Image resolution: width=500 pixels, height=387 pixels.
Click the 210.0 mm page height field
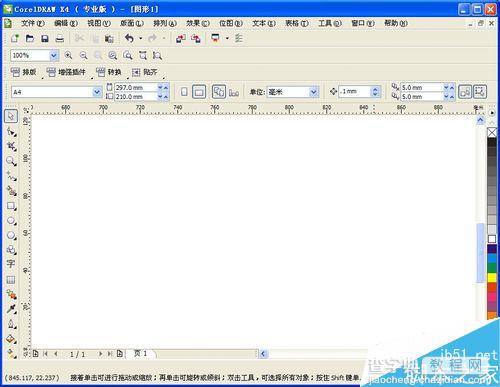135,97
